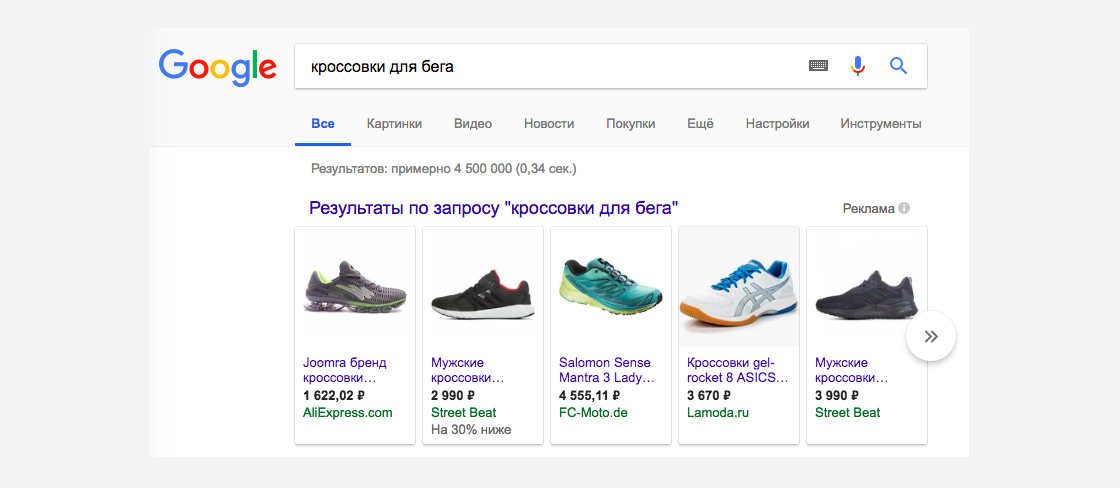1120x488 pixels.
Task: Start voice search with microphone icon
Action: point(857,66)
